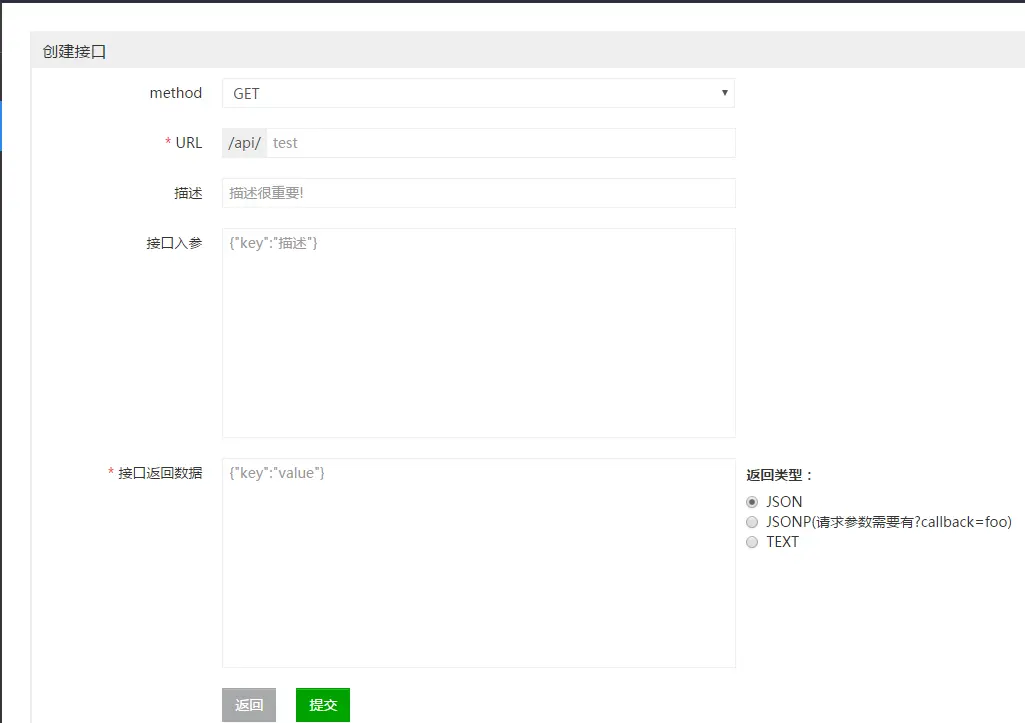Click the URL input field with 'test' placeholder
The height and width of the screenshot is (723, 1025).
click(501, 143)
